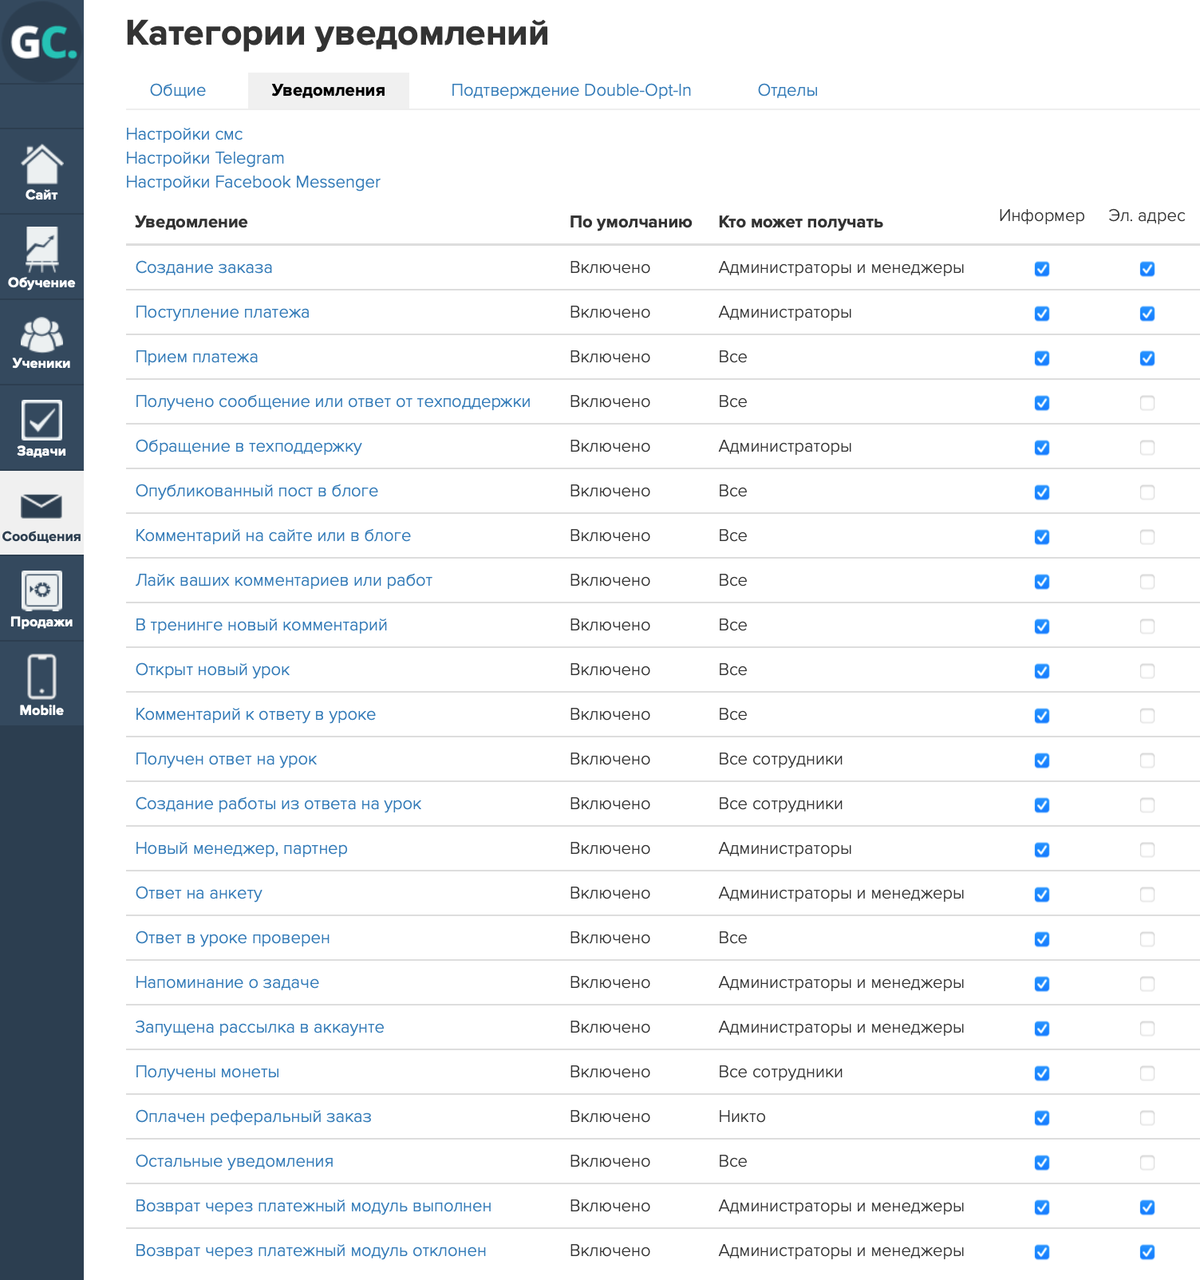1200x1280 pixels.
Task: Open the Подтверждение Double-Opt-In tab
Action: (571, 90)
